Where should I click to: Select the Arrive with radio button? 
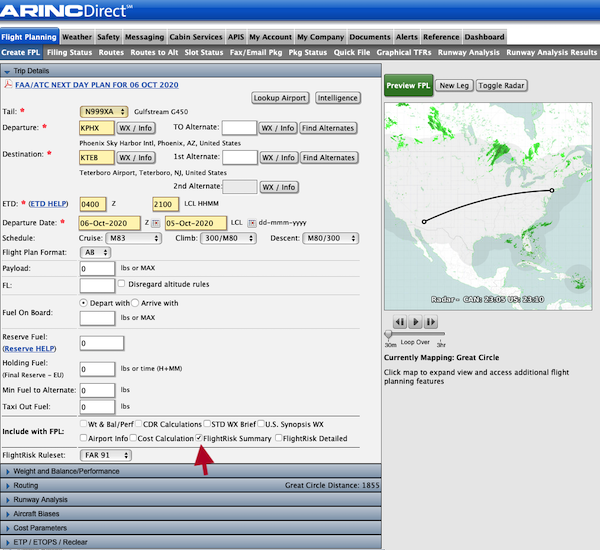point(137,302)
